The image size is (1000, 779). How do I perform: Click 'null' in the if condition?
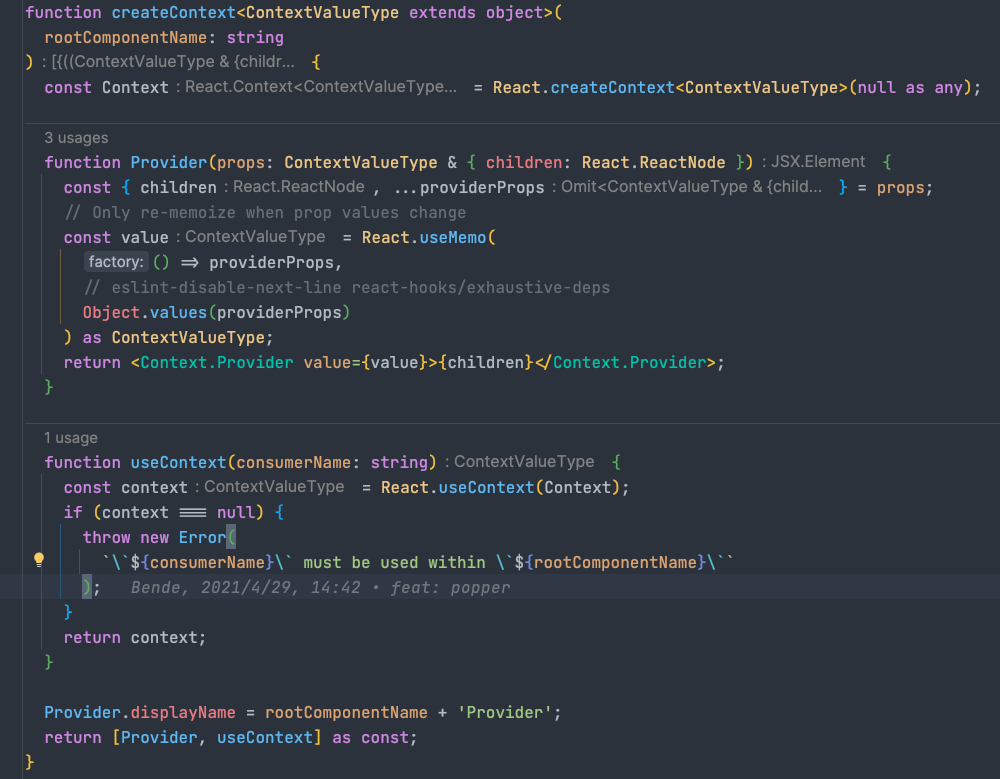pos(235,512)
